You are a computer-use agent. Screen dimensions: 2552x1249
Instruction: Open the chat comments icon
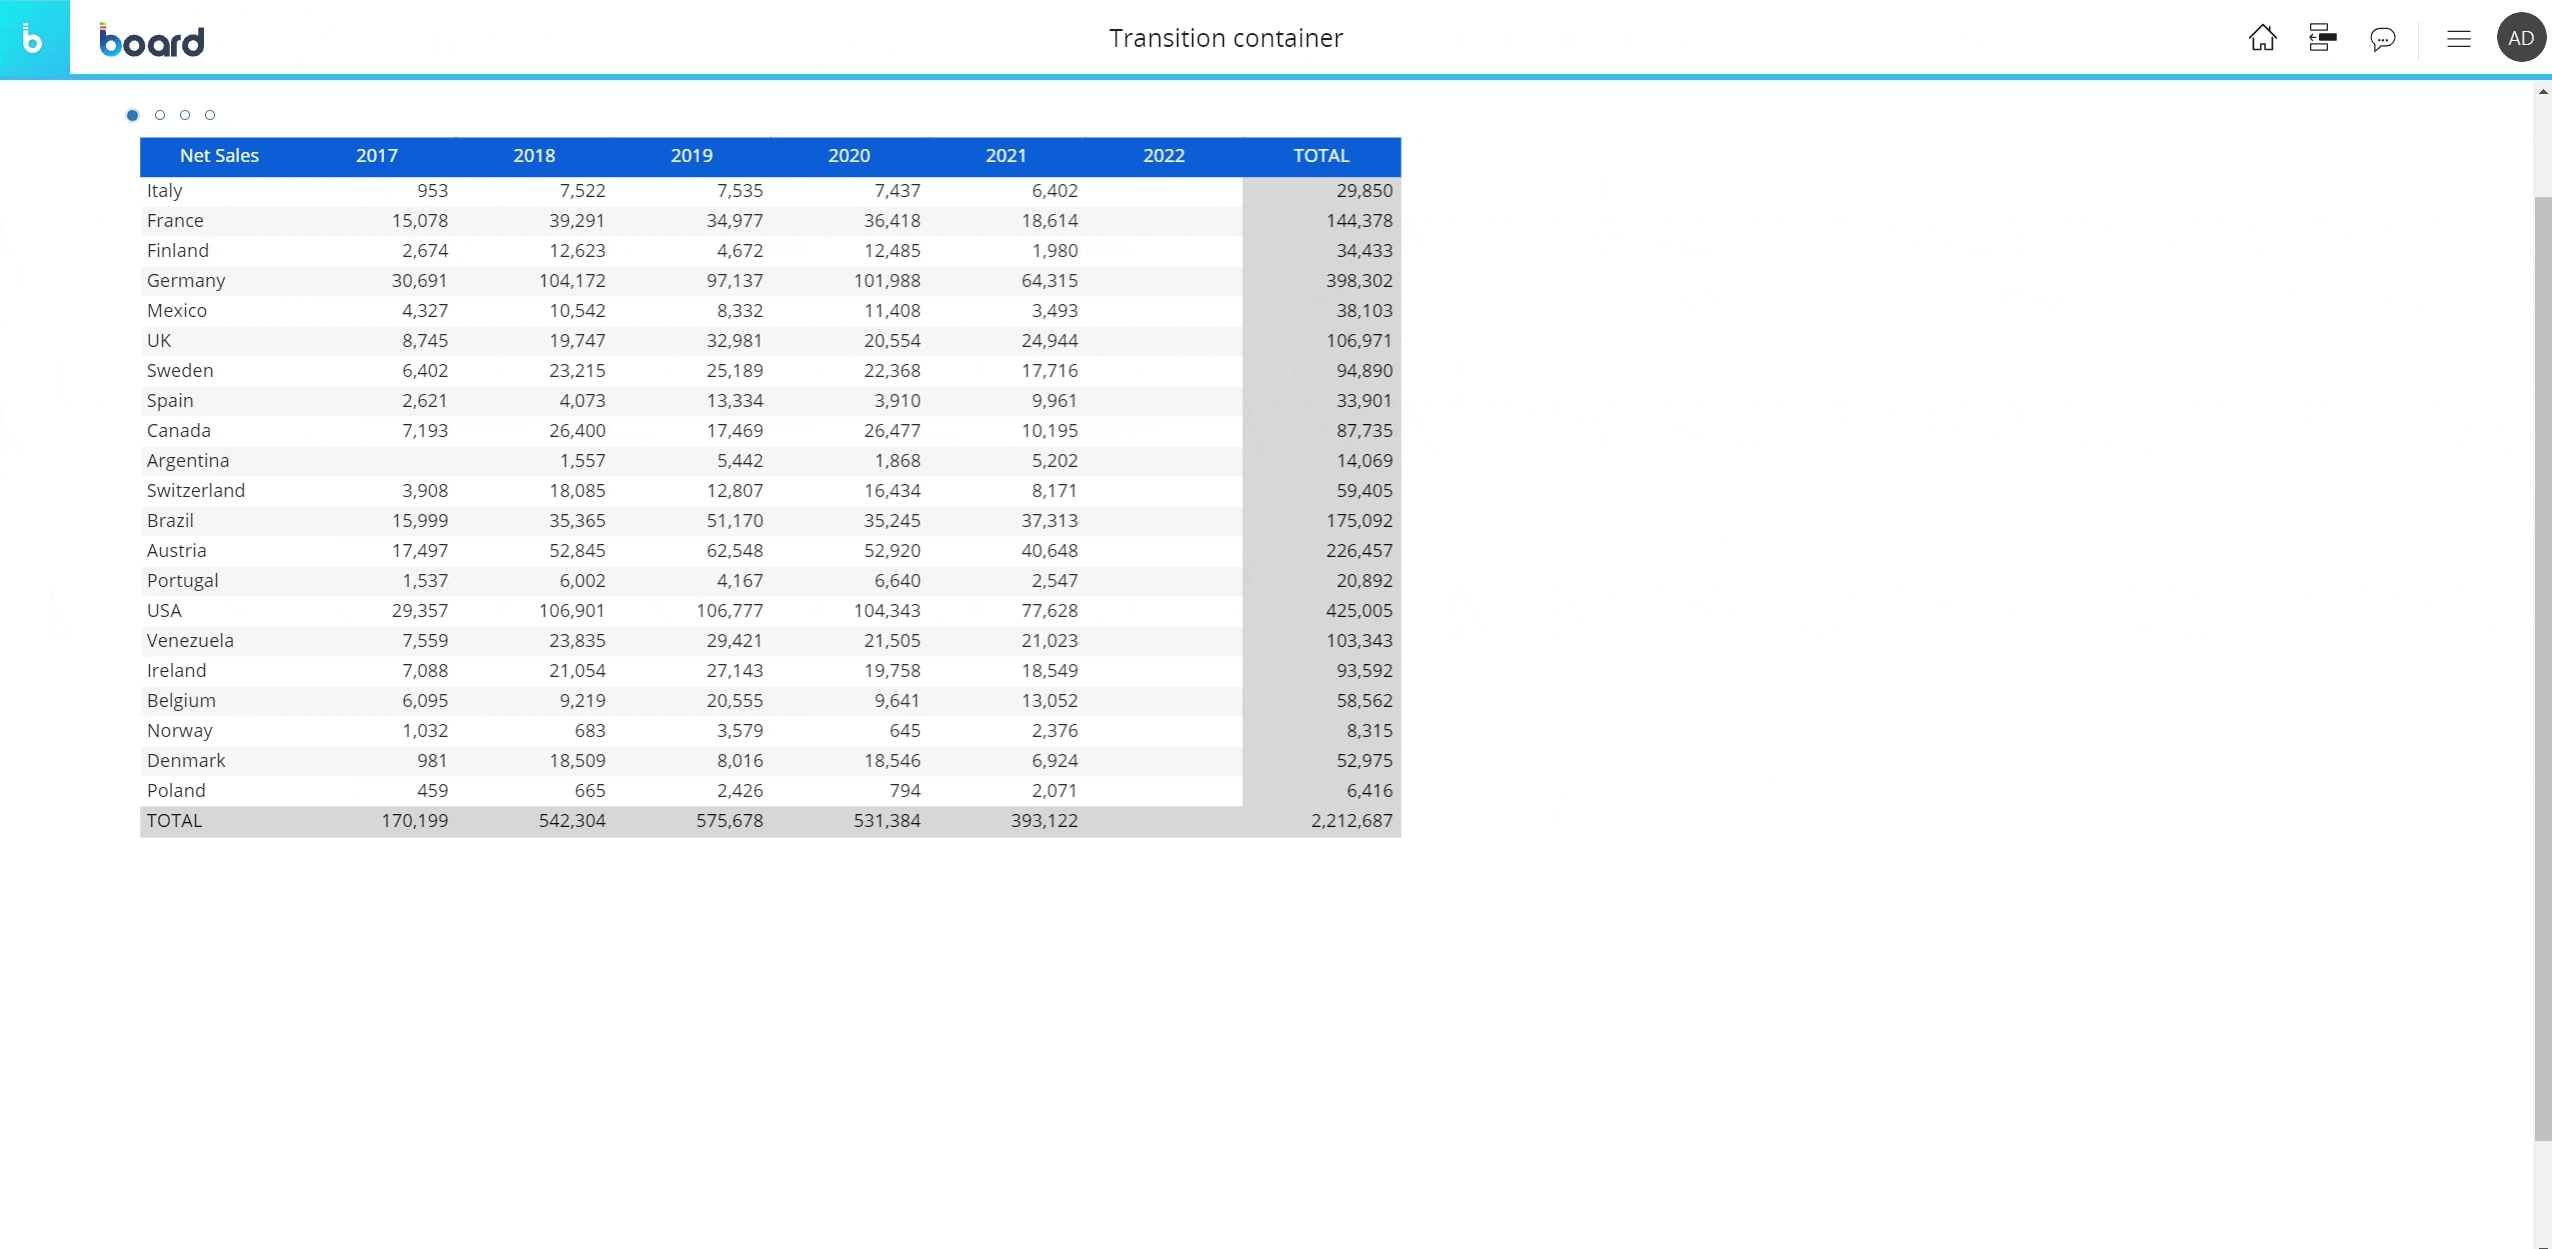tap(2382, 39)
